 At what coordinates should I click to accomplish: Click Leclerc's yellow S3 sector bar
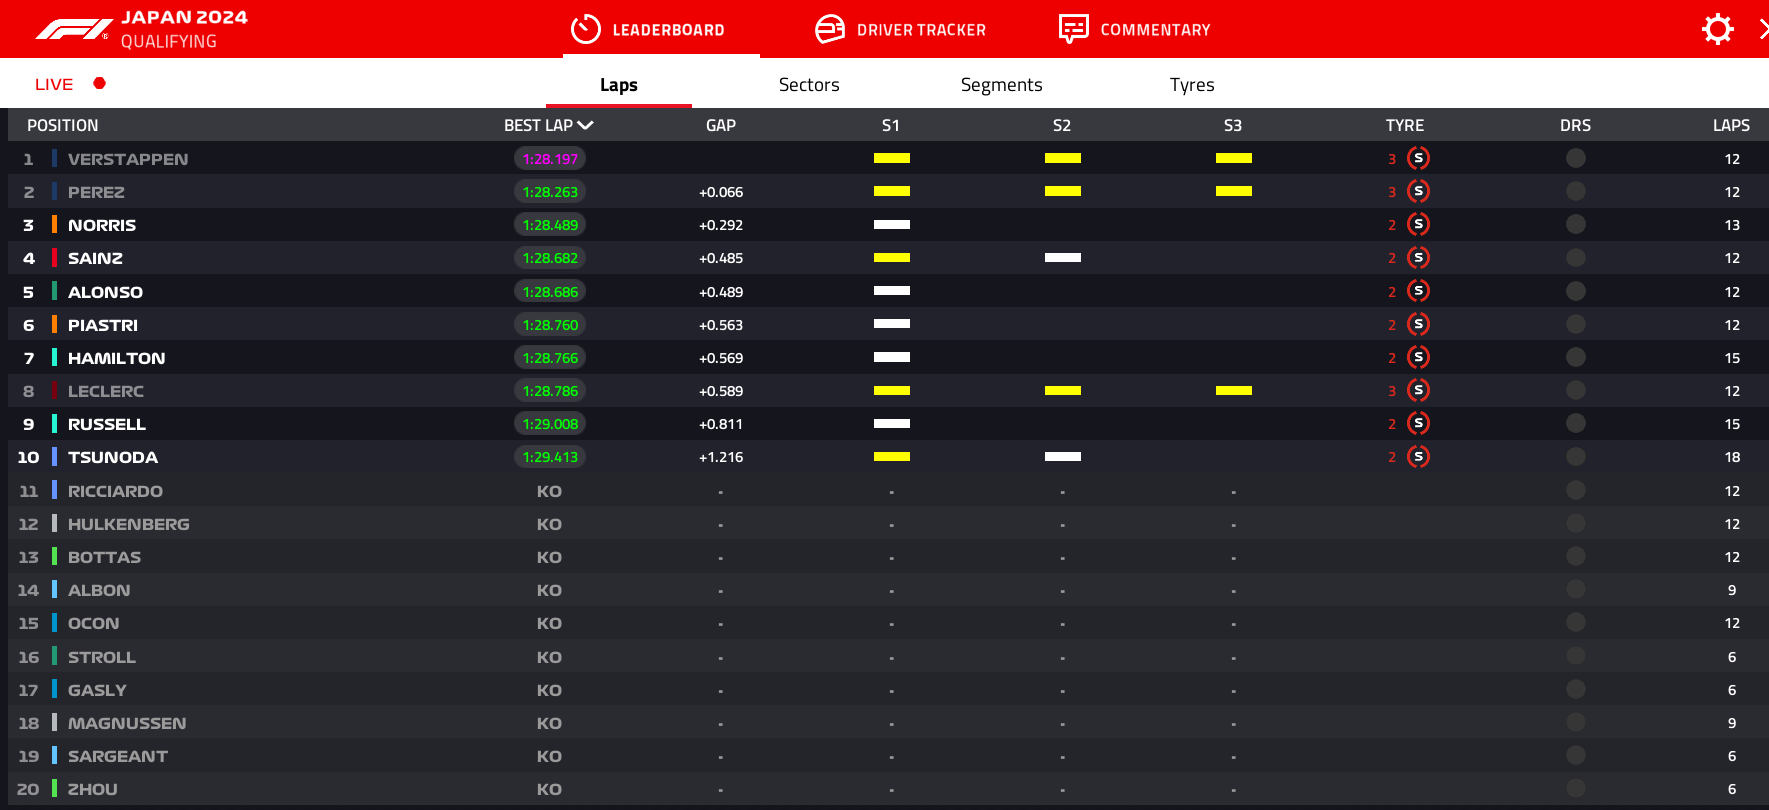tap(1234, 390)
